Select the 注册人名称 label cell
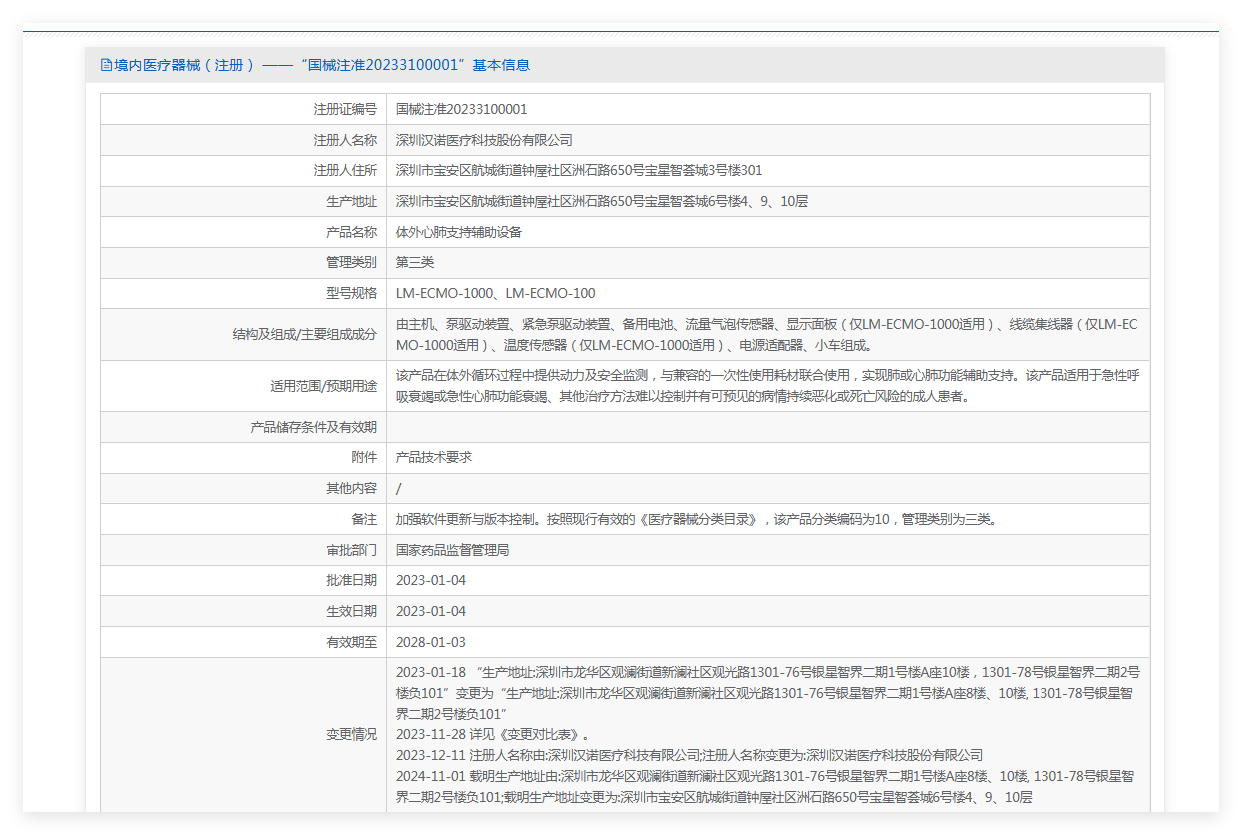1242x835 pixels. (243, 140)
